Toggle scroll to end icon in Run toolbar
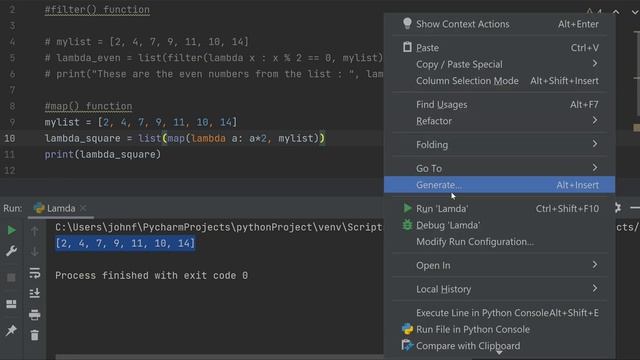 coord(35,293)
